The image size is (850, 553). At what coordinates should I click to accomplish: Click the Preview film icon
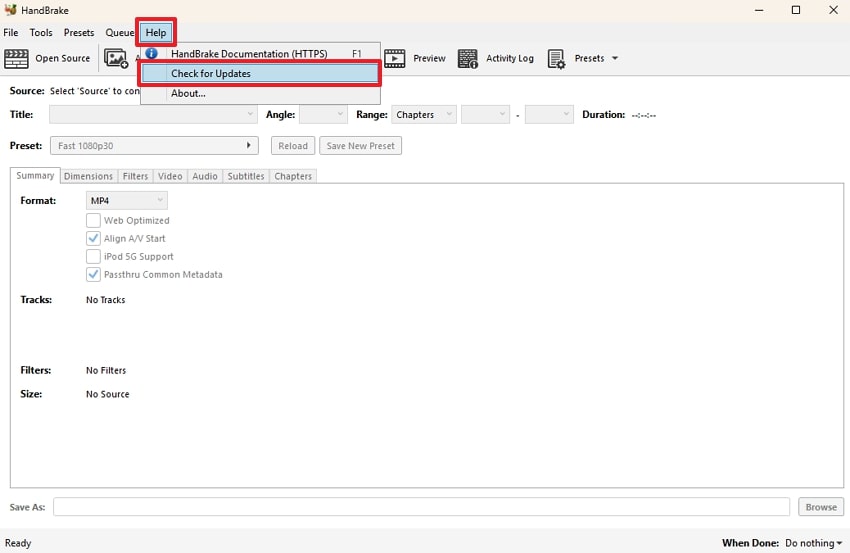pyautogui.click(x=395, y=59)
